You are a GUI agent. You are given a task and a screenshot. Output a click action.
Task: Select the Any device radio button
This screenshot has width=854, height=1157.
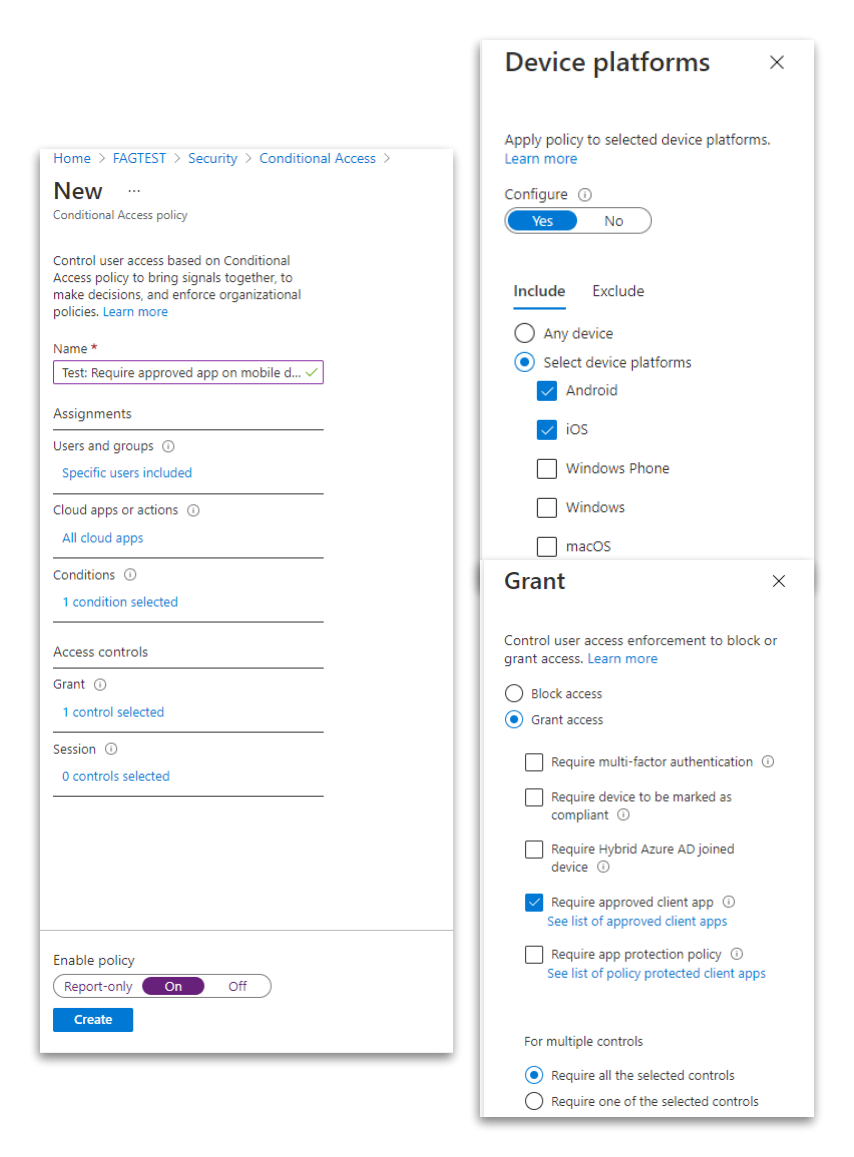524,332
